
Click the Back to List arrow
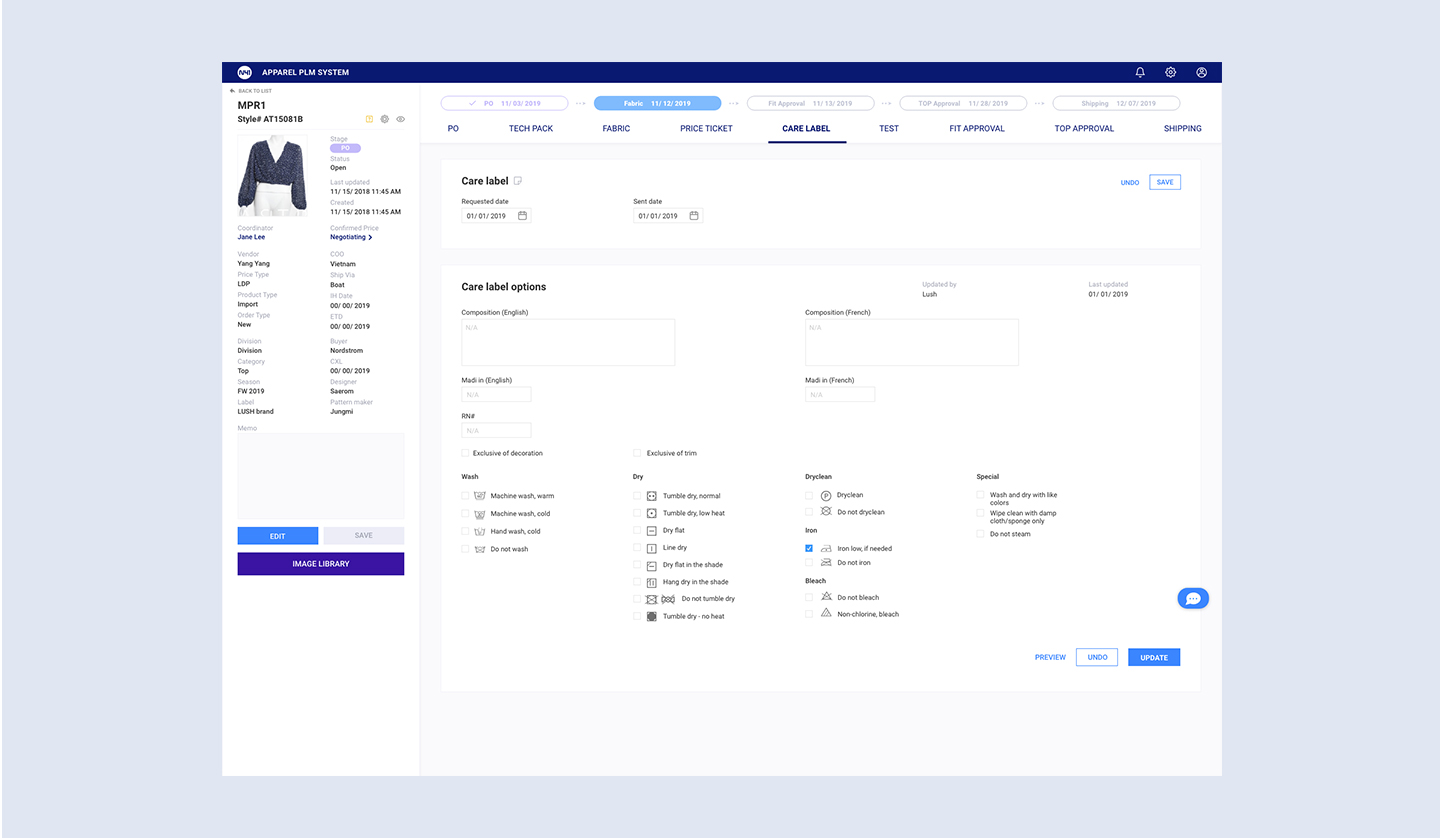point(233,91)
